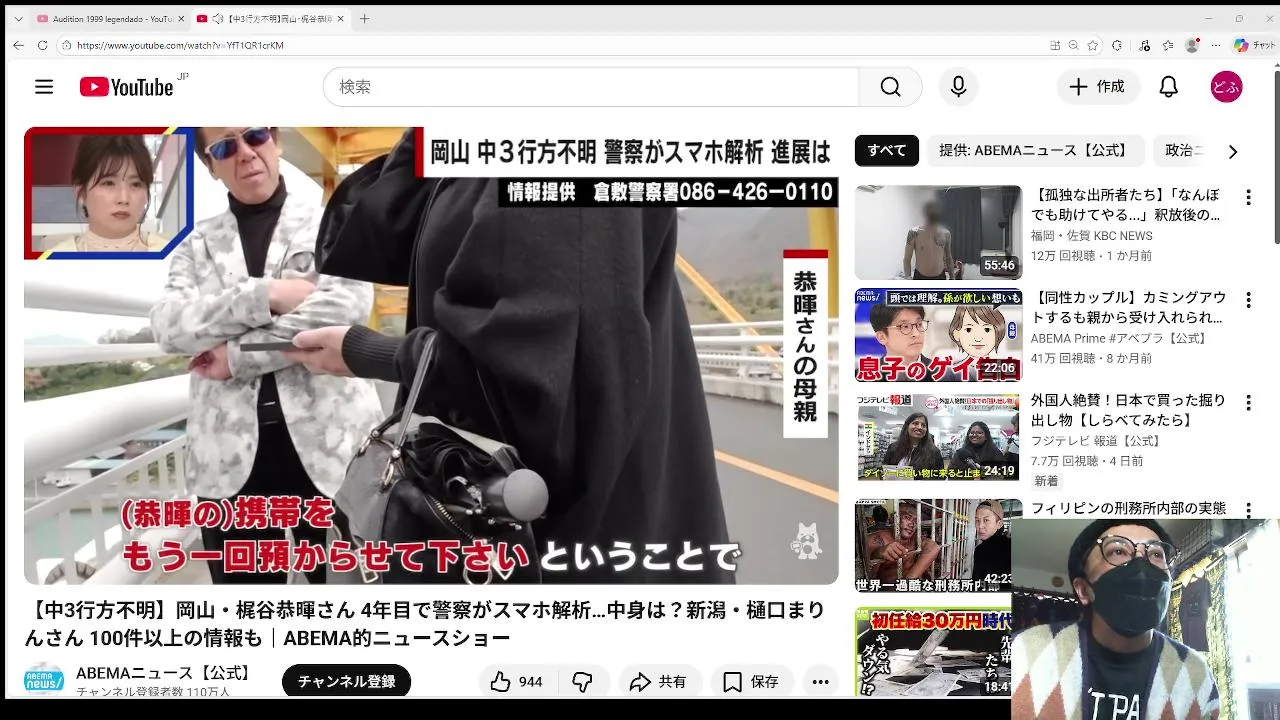Open YouTube notifications bell
The width and height of the screenshot is (1280, 720).
point(1168,87)
